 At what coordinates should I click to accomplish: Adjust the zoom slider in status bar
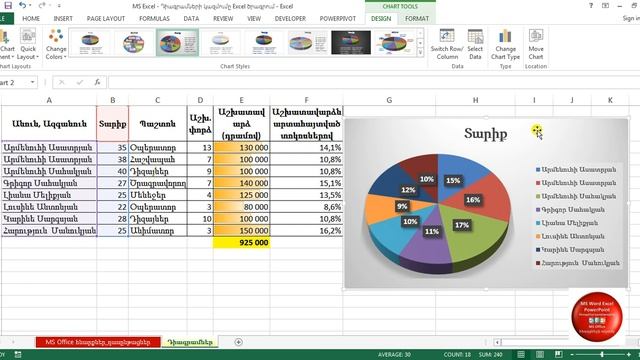tap(601, 354)
